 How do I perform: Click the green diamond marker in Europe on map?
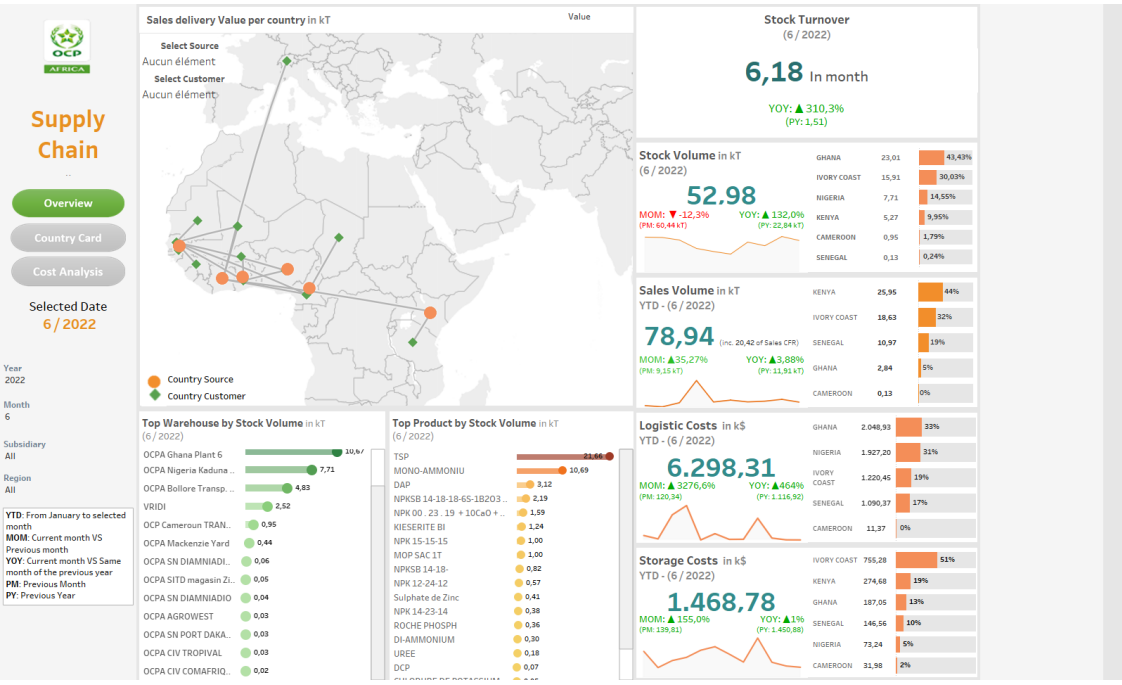[x=286, y=61]
